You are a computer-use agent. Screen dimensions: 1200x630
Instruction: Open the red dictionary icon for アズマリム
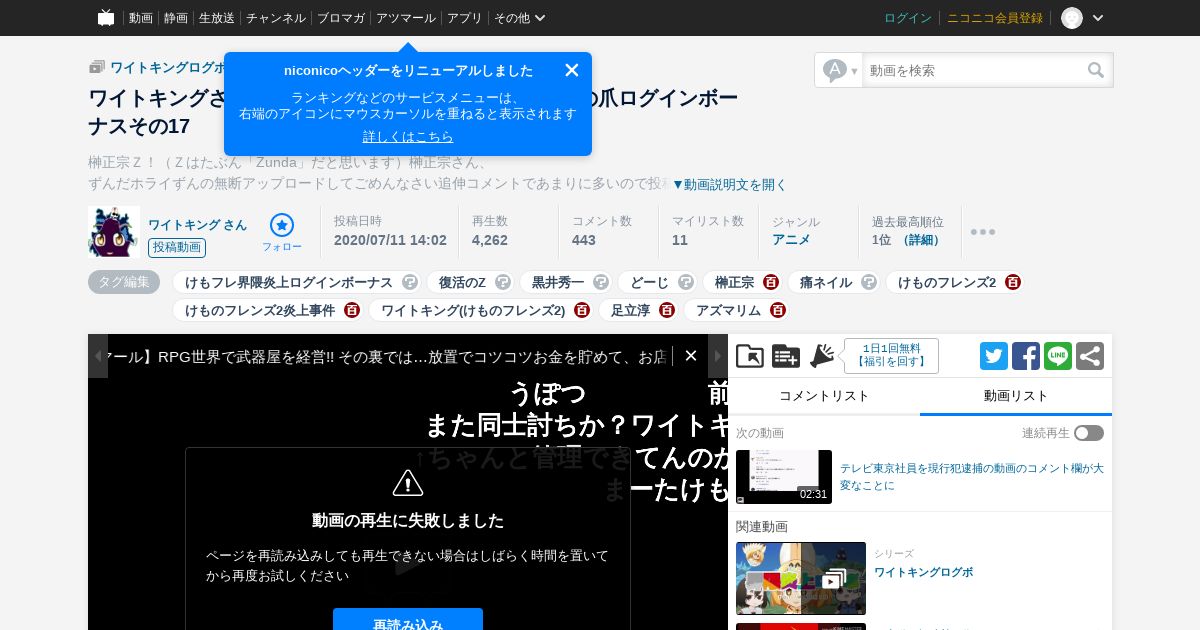coord(778,311)
